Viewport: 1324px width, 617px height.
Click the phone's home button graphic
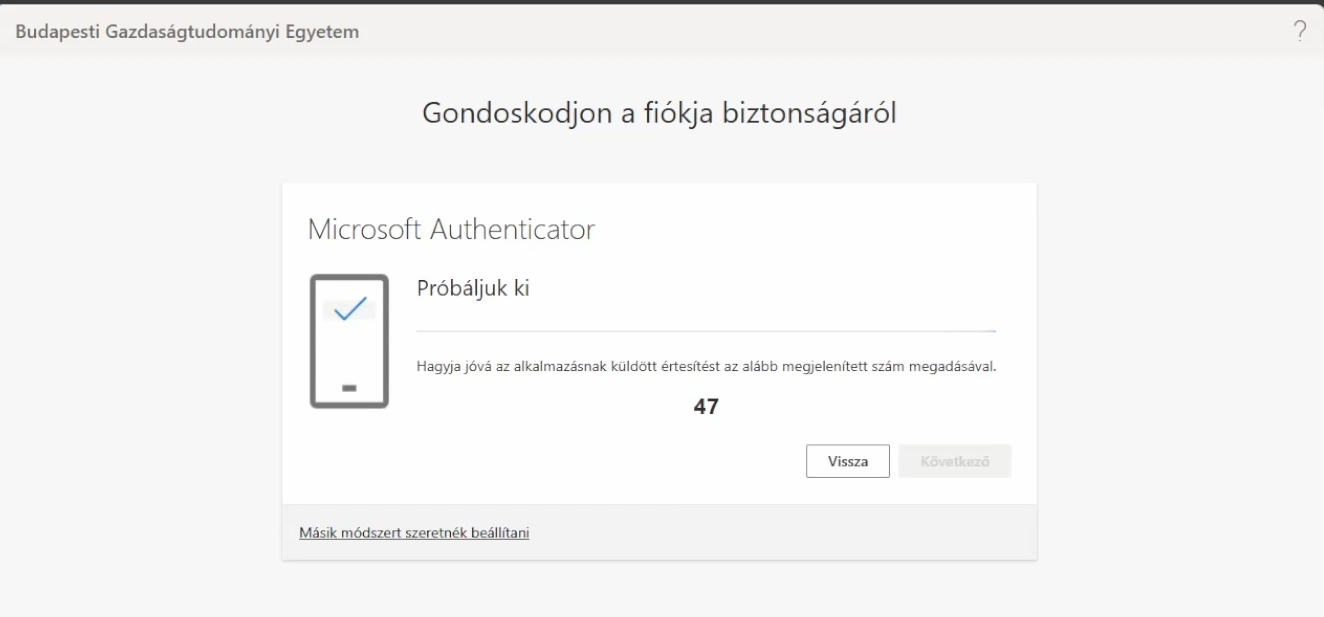(x=349, y=387)
